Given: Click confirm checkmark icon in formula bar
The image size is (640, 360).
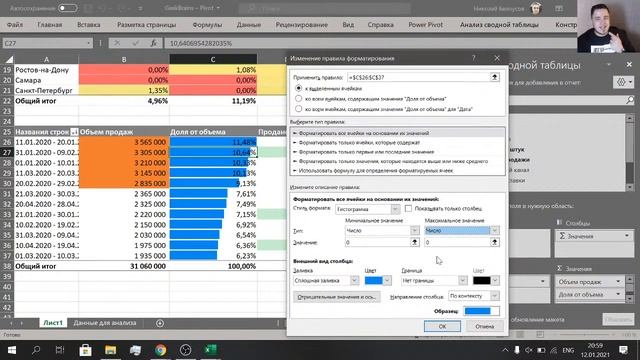Looking at the screenshot, I should click(x=135, y=43).
